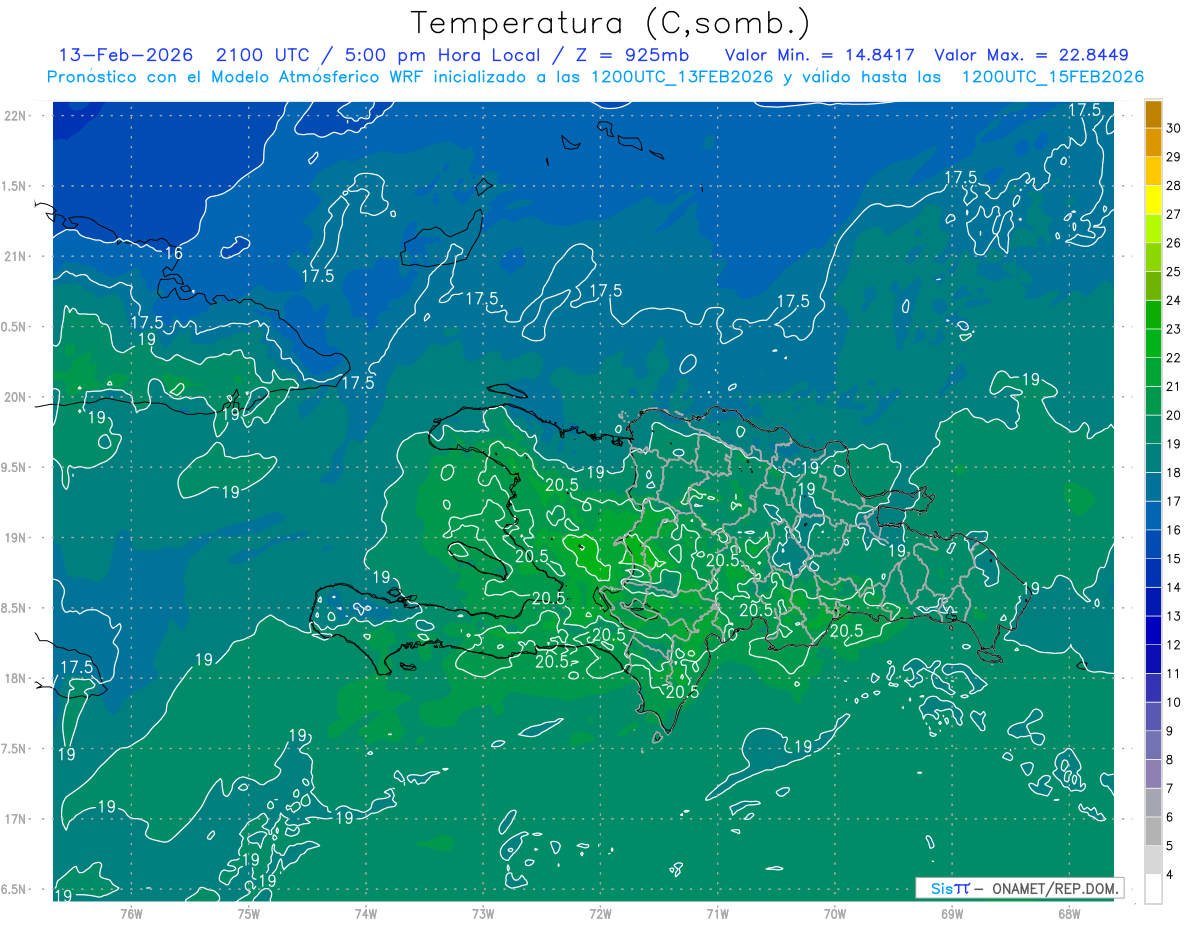1200x927 pixels.
Task: Click the "ONAMET/REP.DOM." credit label
Action: click(x=1054, y=888)
